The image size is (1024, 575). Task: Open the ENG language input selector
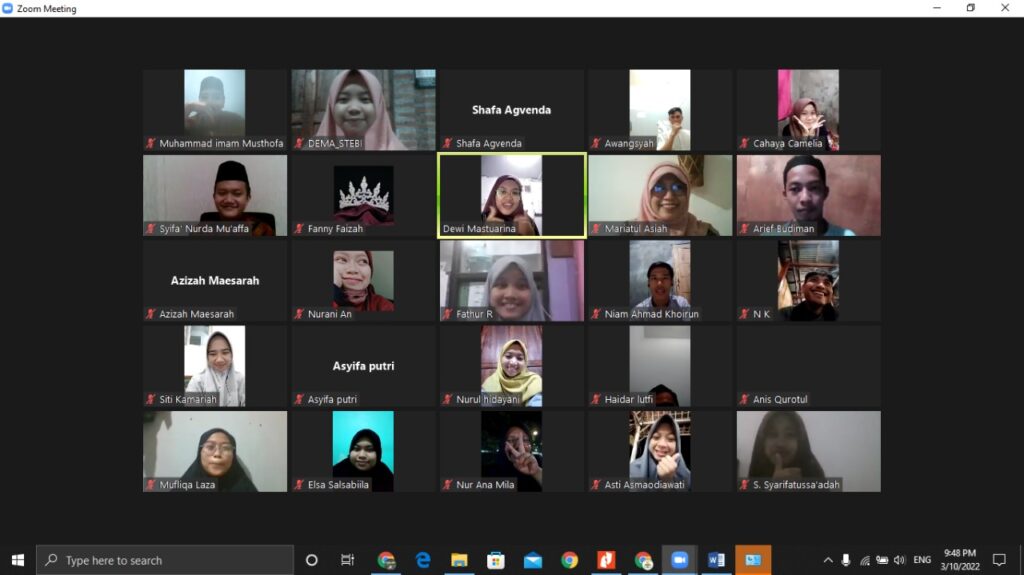pyautogui.click(x=922, y=560)
